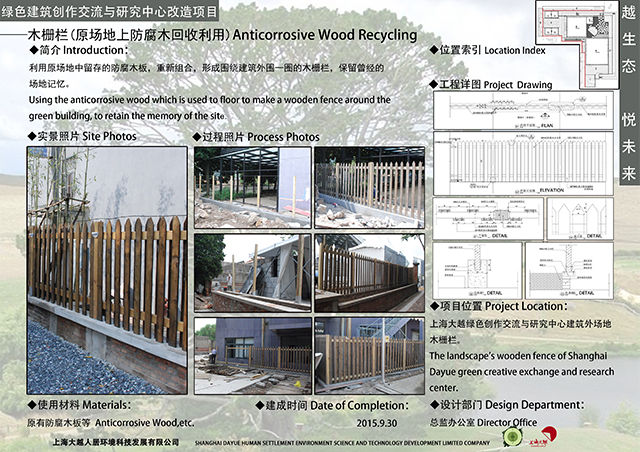This screenshot has height=452, width=640.
Task: Open process photo of posts on brick wall
Action: point(253,273)
